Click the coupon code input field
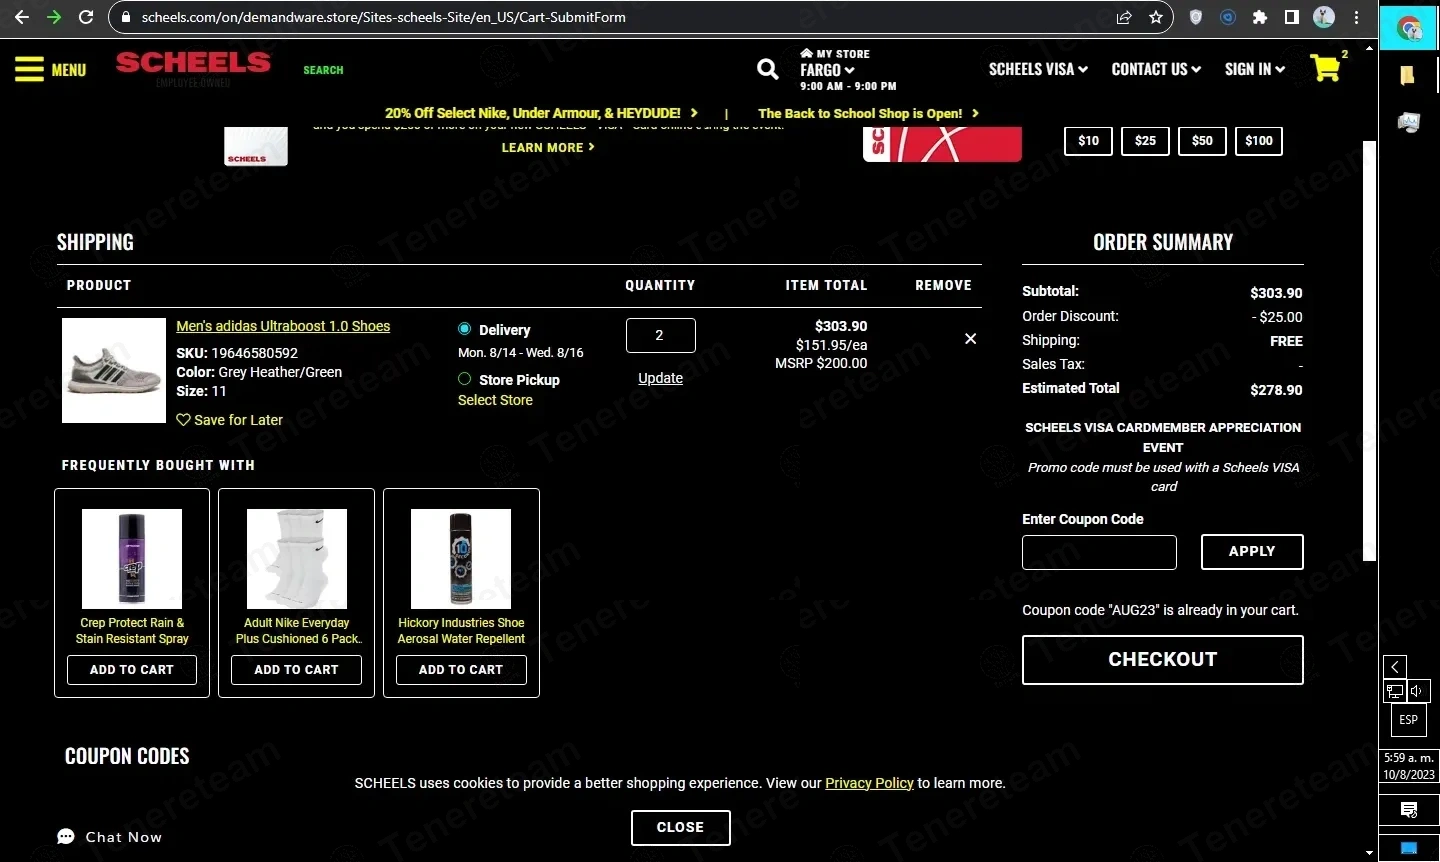The image size is (1440, 862). click(x=1099, y=552)
